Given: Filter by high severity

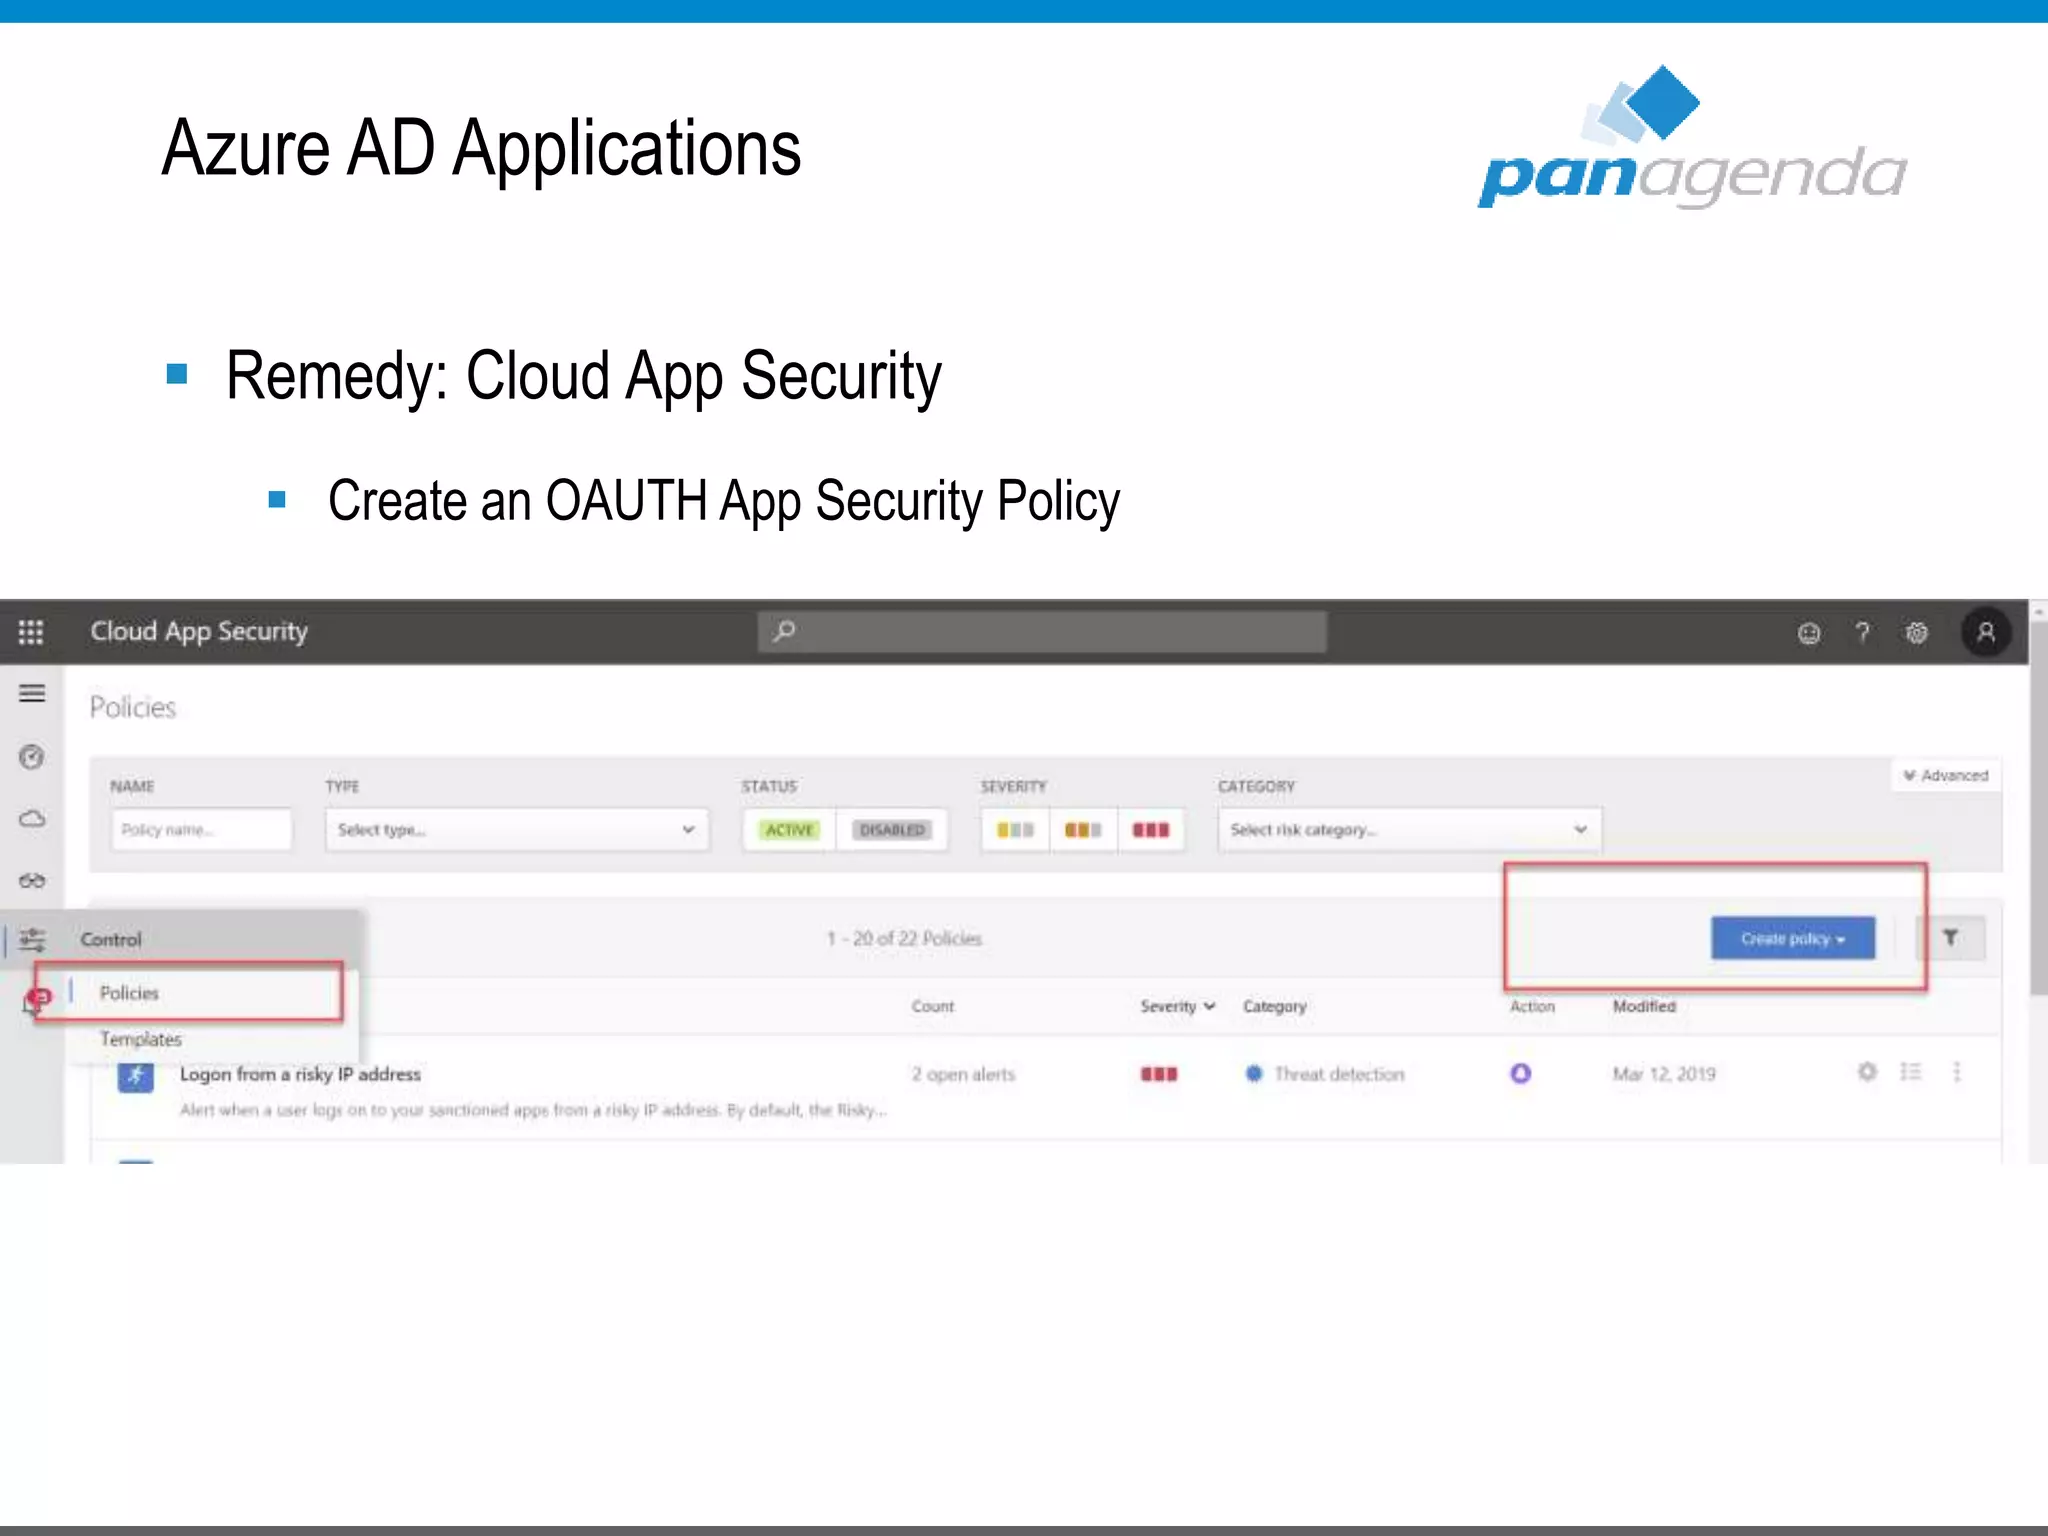Looking at the screenshot, I should tap(1151, 830).
